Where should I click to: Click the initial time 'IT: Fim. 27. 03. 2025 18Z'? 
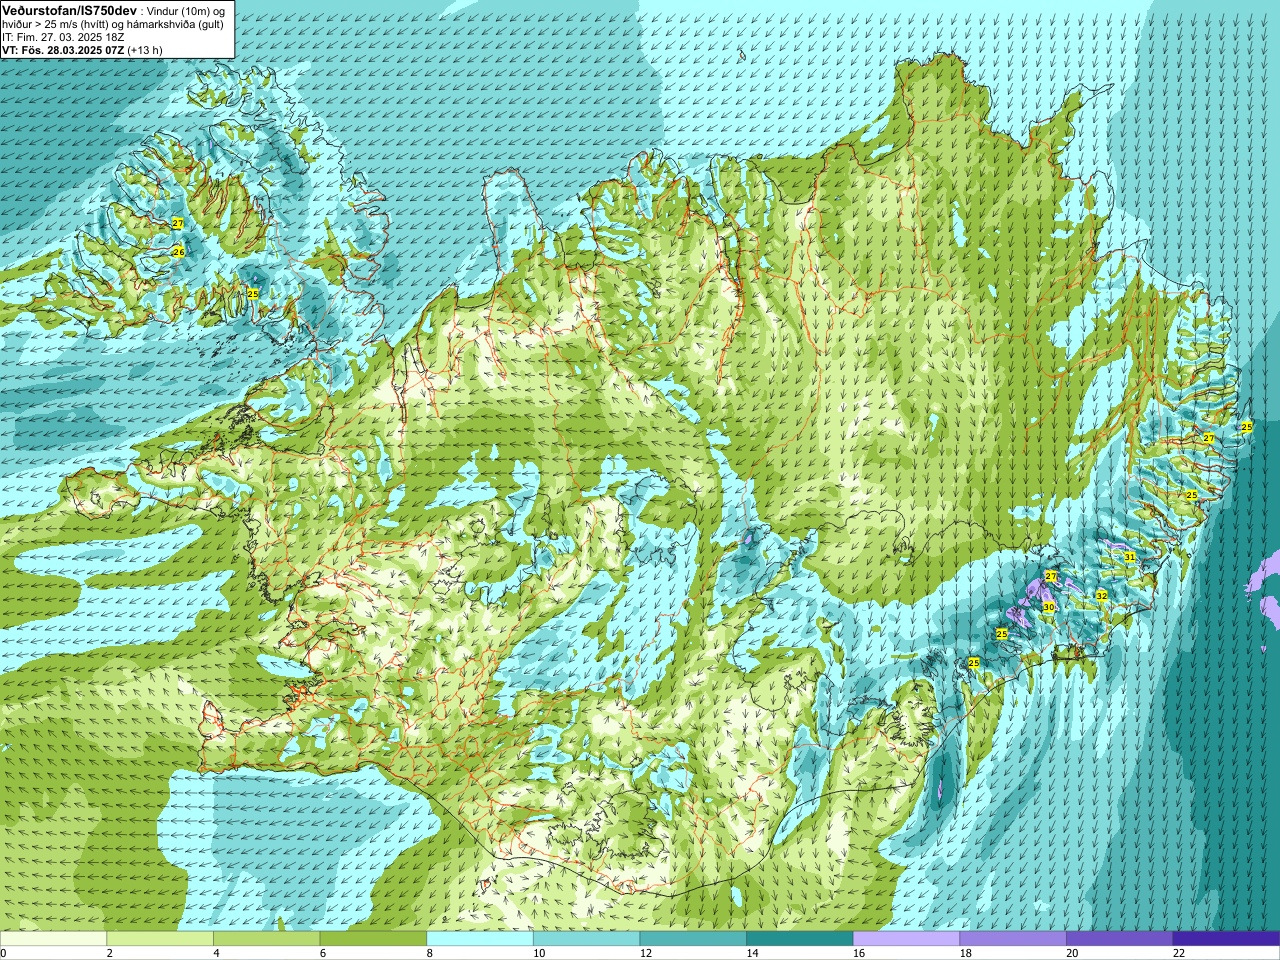(x=63, y=36)
